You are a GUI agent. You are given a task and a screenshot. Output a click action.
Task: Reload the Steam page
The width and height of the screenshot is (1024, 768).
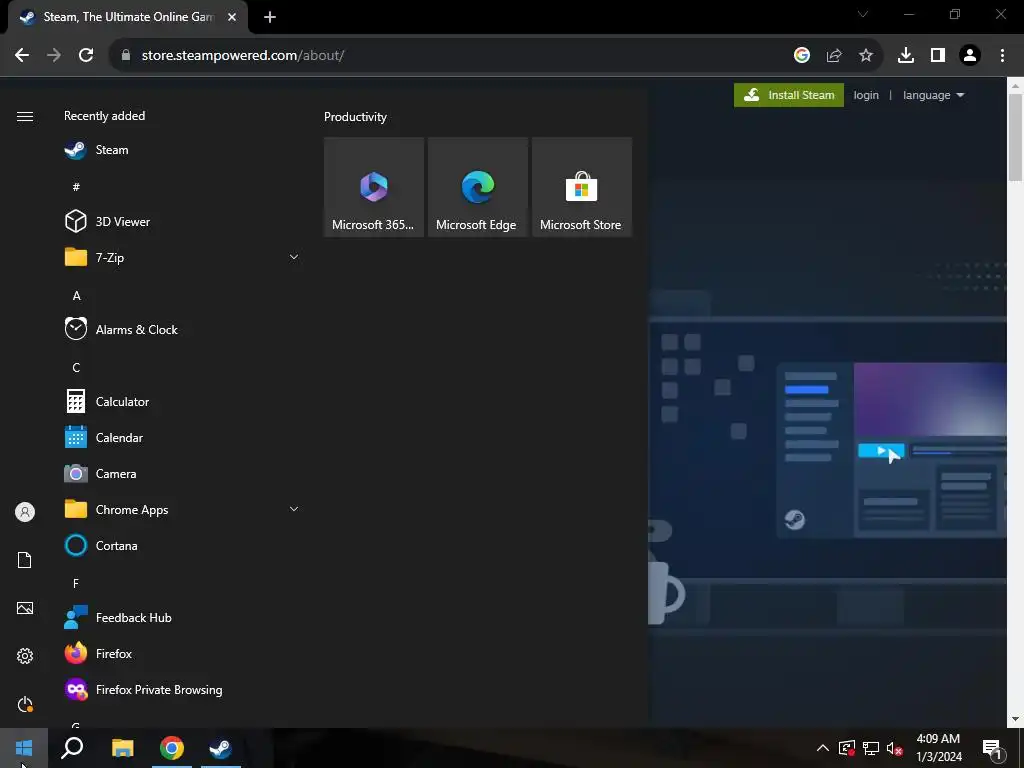(x=86, y=56)
